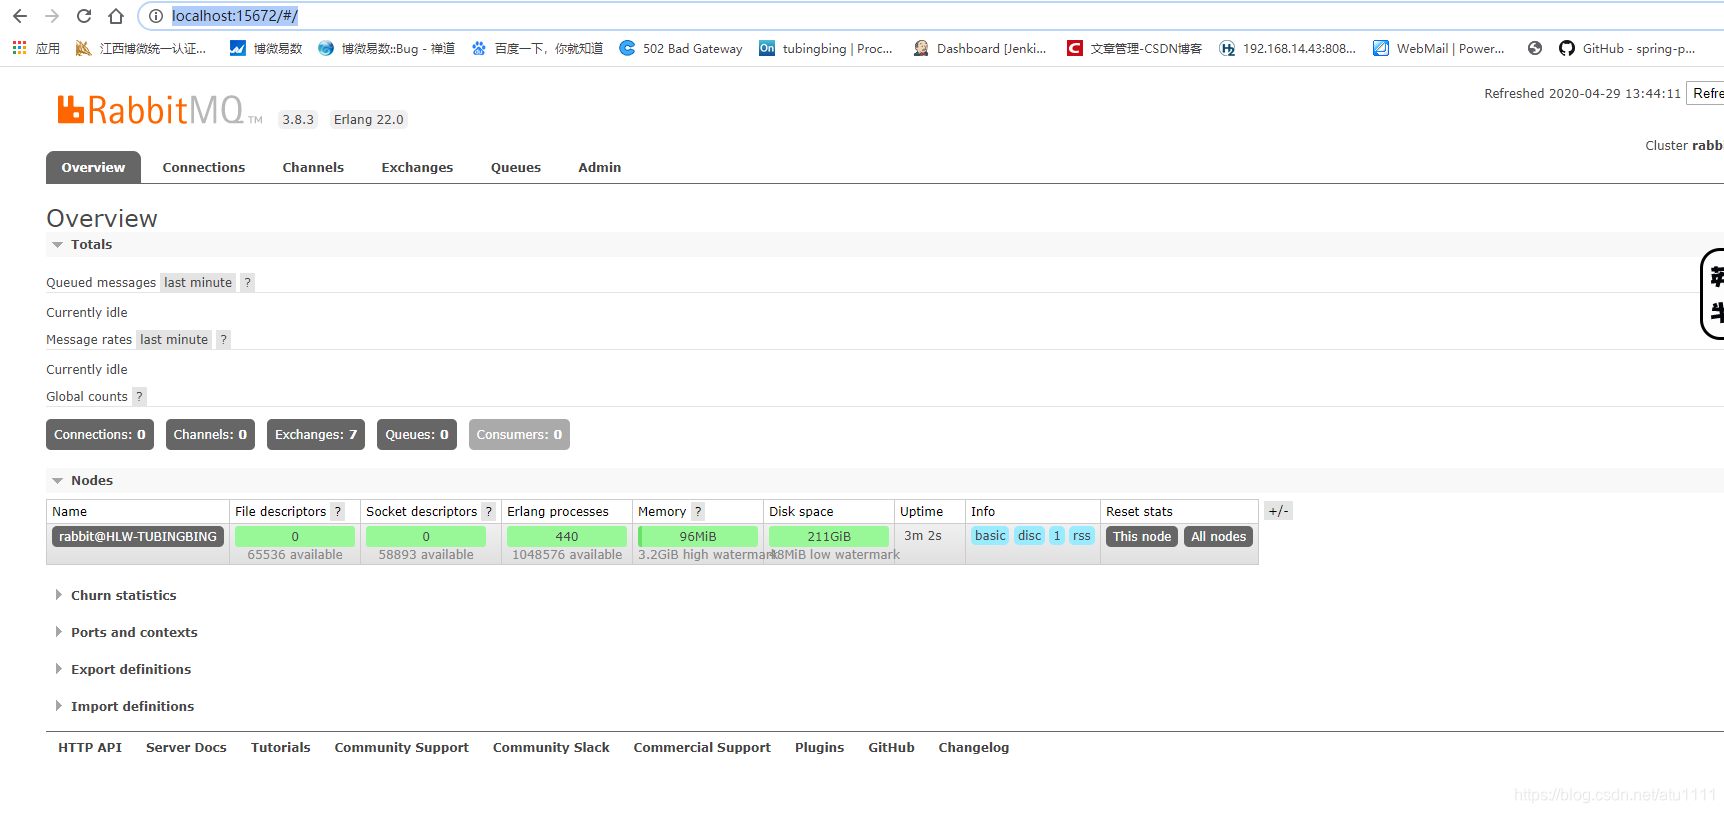Click the Refresh button
1724x813 pixels.
click(x=1706, y=93)
